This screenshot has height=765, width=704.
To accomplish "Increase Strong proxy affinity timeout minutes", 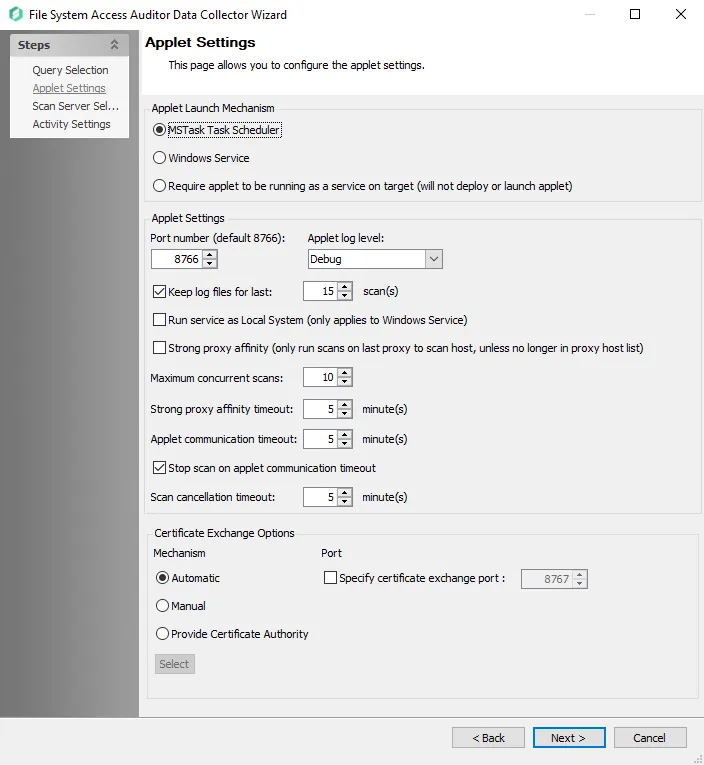I will click(x=344, y=404).
